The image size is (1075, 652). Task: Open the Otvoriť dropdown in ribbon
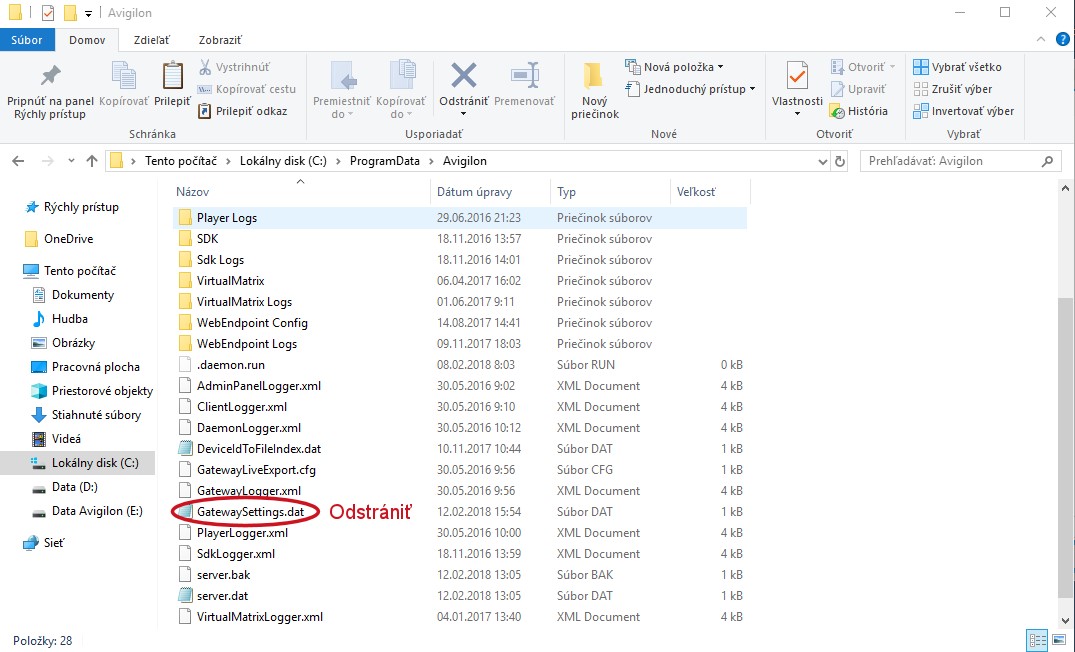892,67
